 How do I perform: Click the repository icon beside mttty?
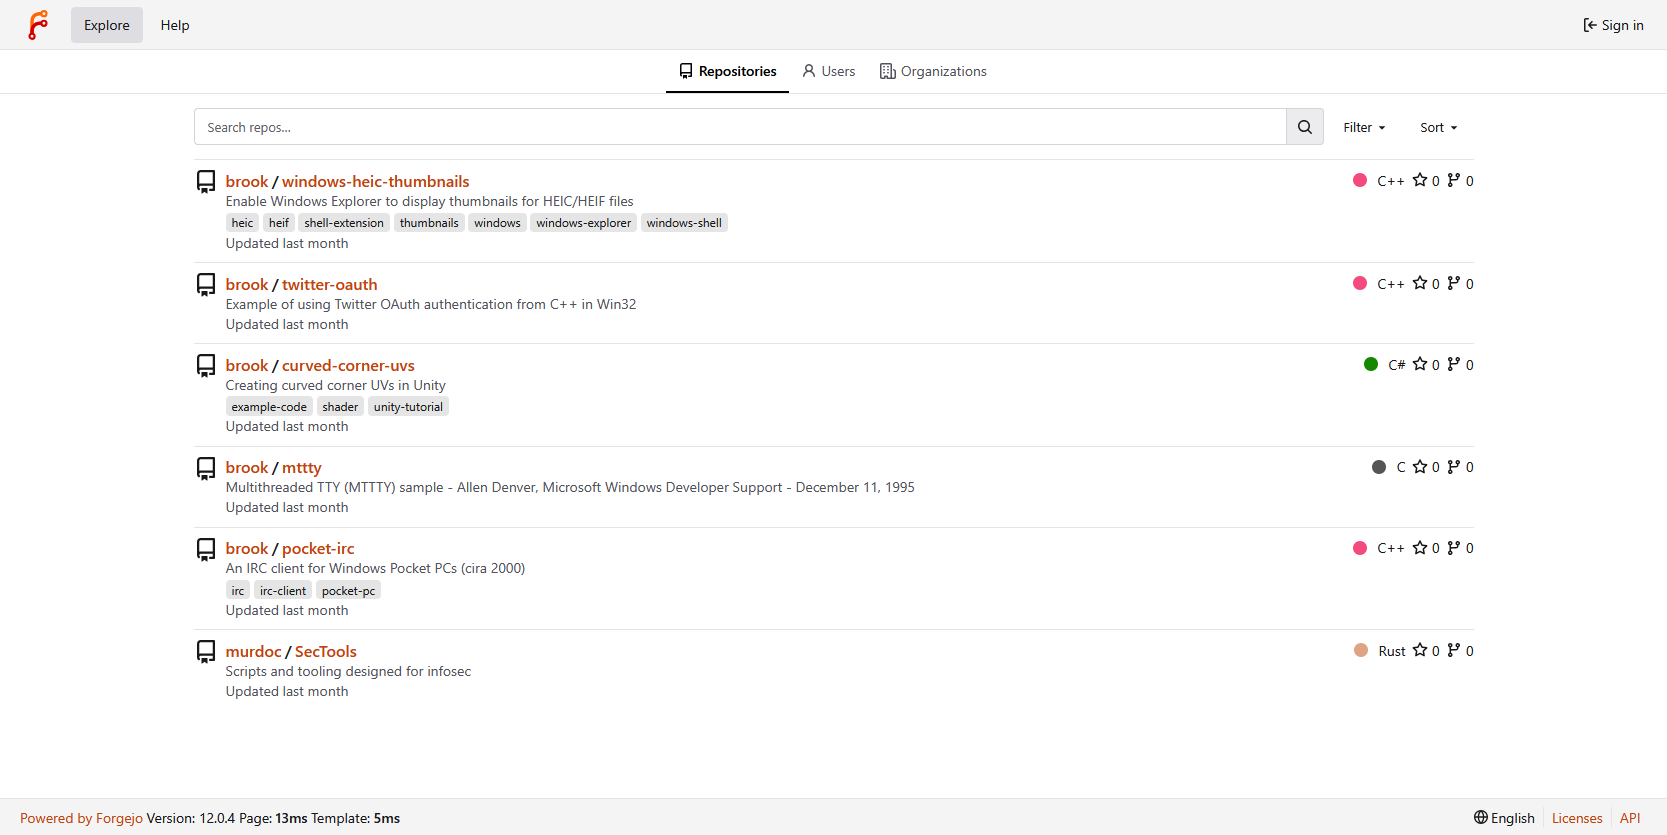click(x=206, y=467)
